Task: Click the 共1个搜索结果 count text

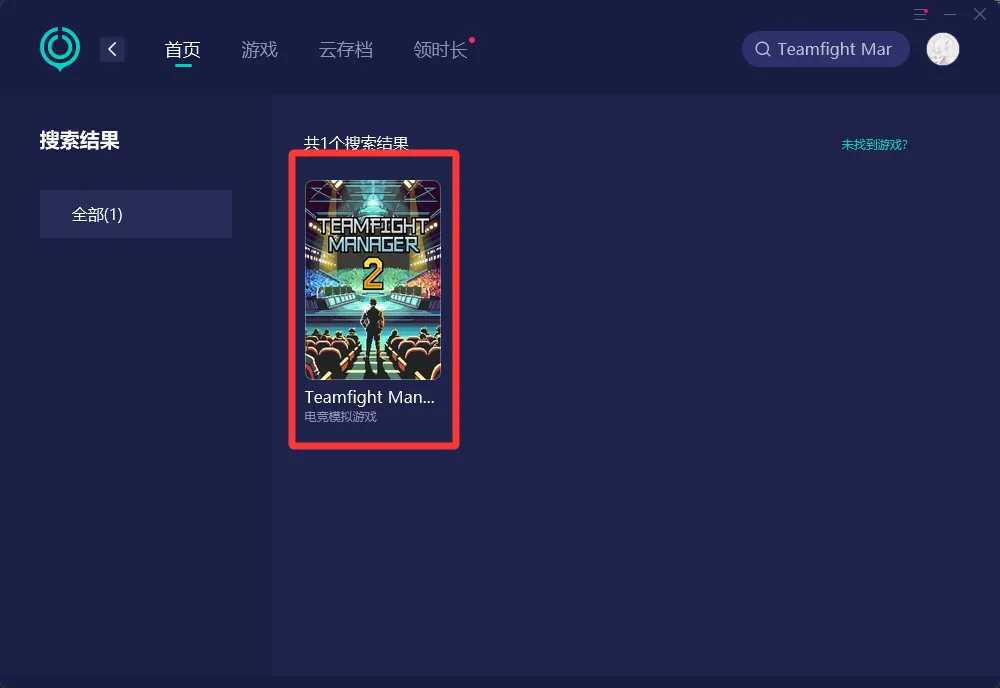Action: (356, 143)
